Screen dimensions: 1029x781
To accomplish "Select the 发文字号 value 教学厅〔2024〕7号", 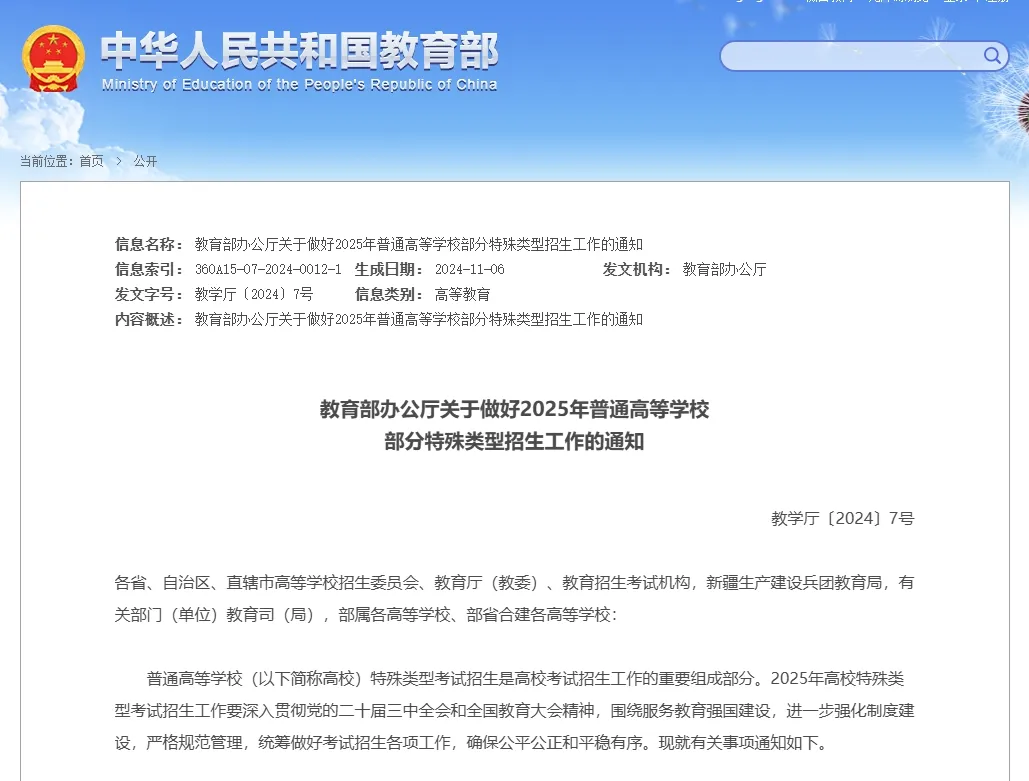I will 254,295.
